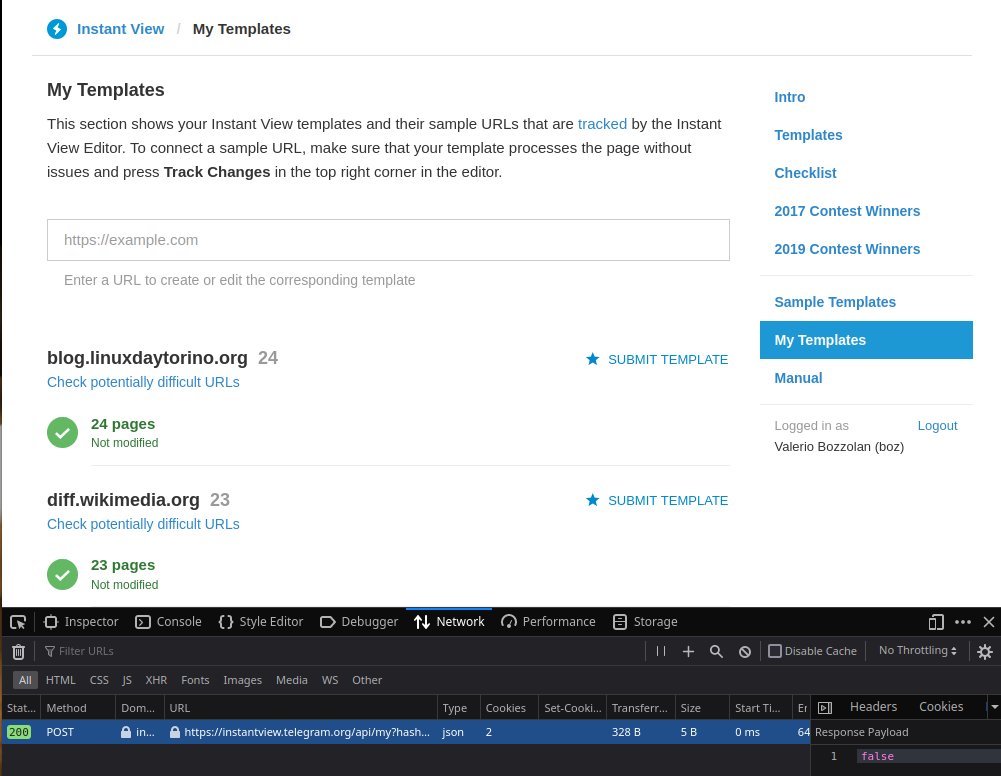
Task: Filter requests by WS
Action: (x=330, y=680)
